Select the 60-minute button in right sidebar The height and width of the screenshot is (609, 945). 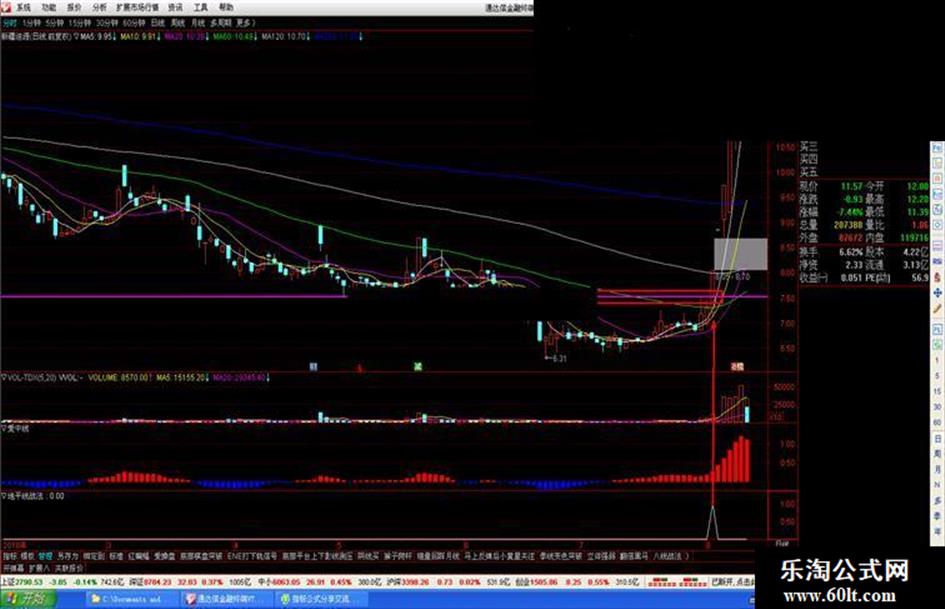[937, 423]
